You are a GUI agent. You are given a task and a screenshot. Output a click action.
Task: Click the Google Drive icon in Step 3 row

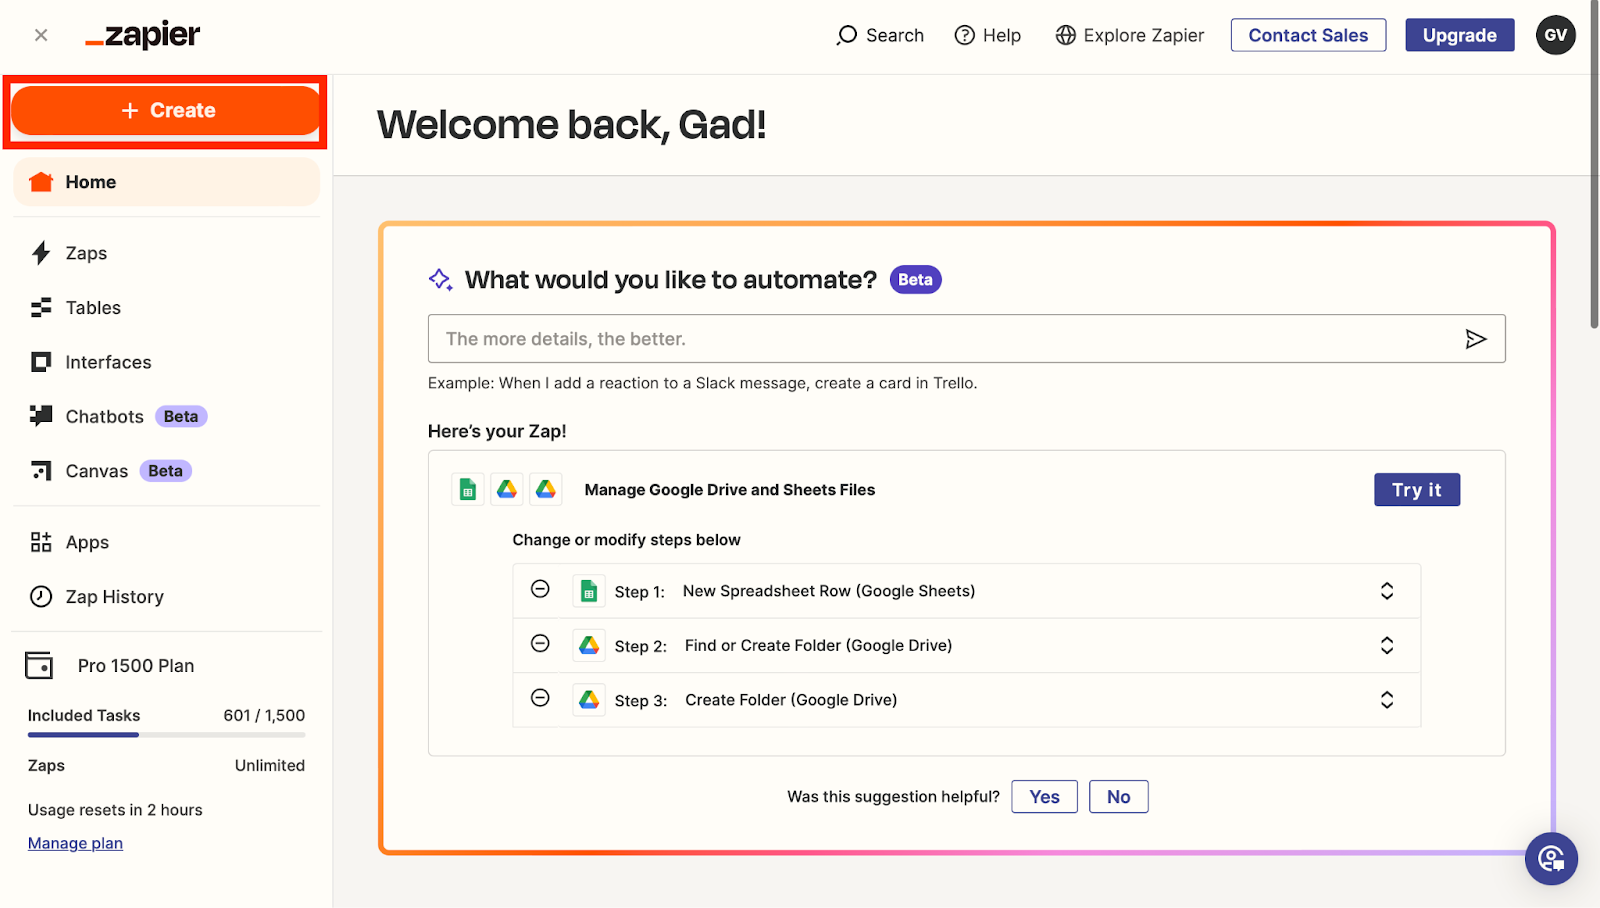tap(589, 700)
